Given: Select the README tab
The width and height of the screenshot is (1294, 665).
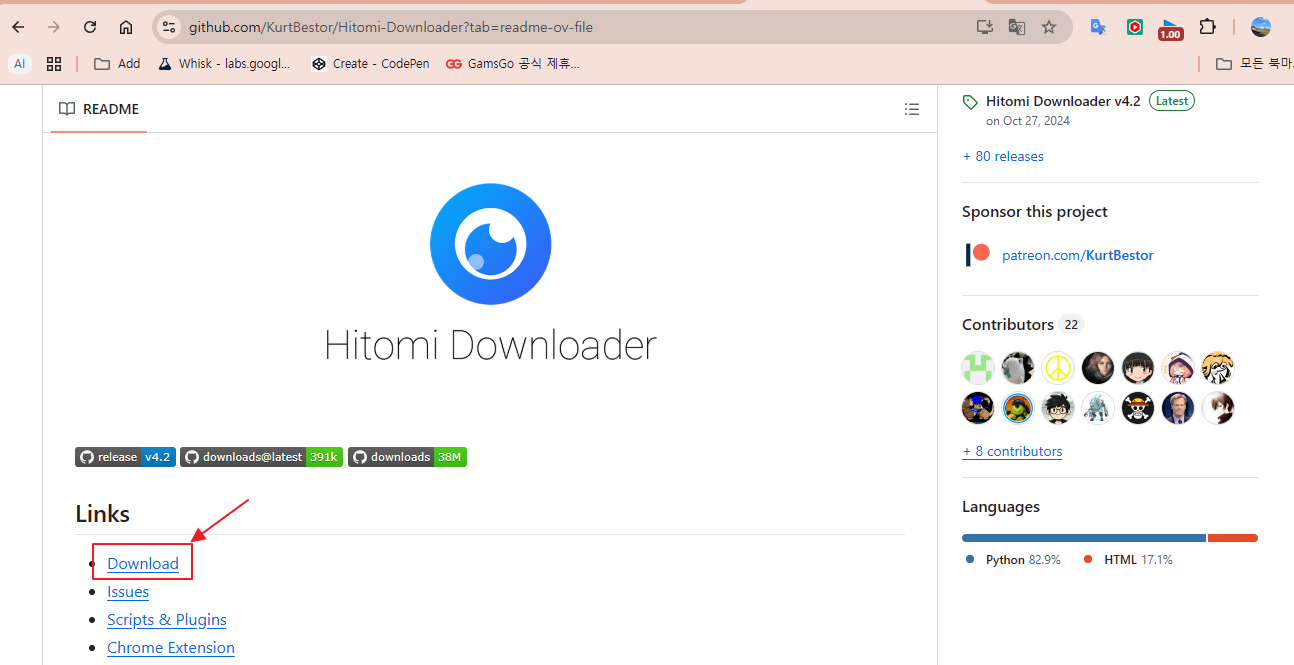Looking at the screenshot, I should (x=99, y=109).
